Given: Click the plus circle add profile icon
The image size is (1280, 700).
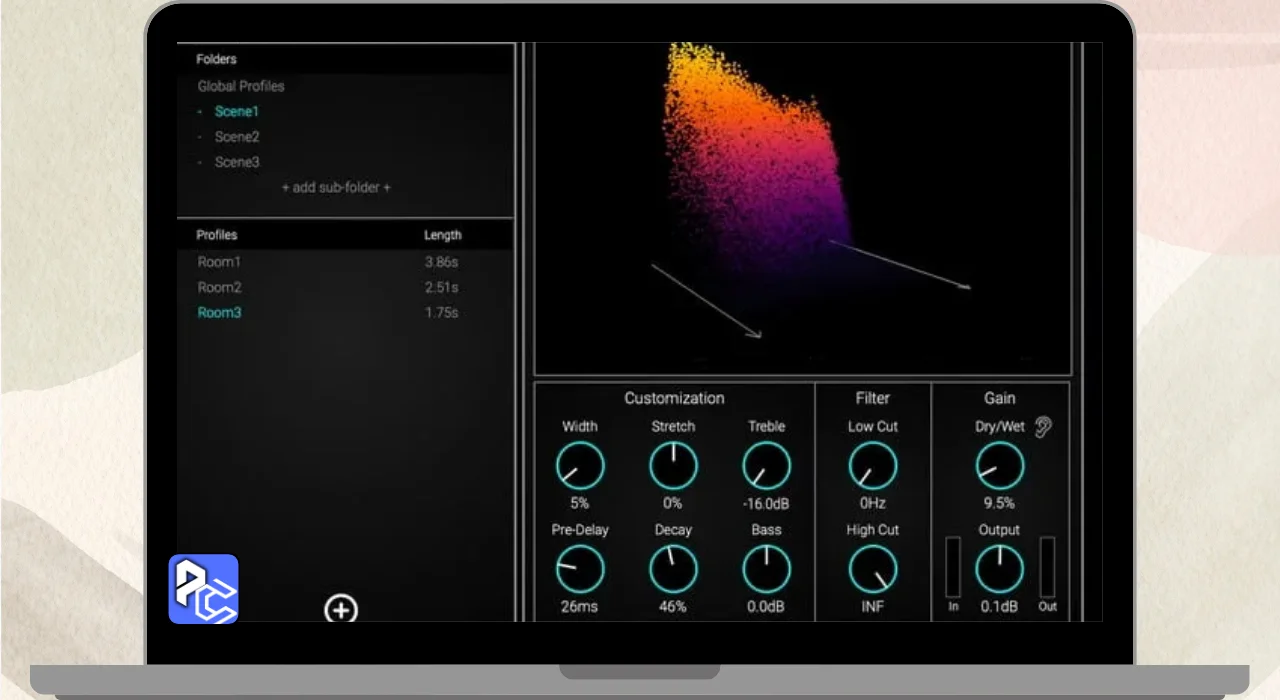Looking at the screenshot, I should [341, 609].
